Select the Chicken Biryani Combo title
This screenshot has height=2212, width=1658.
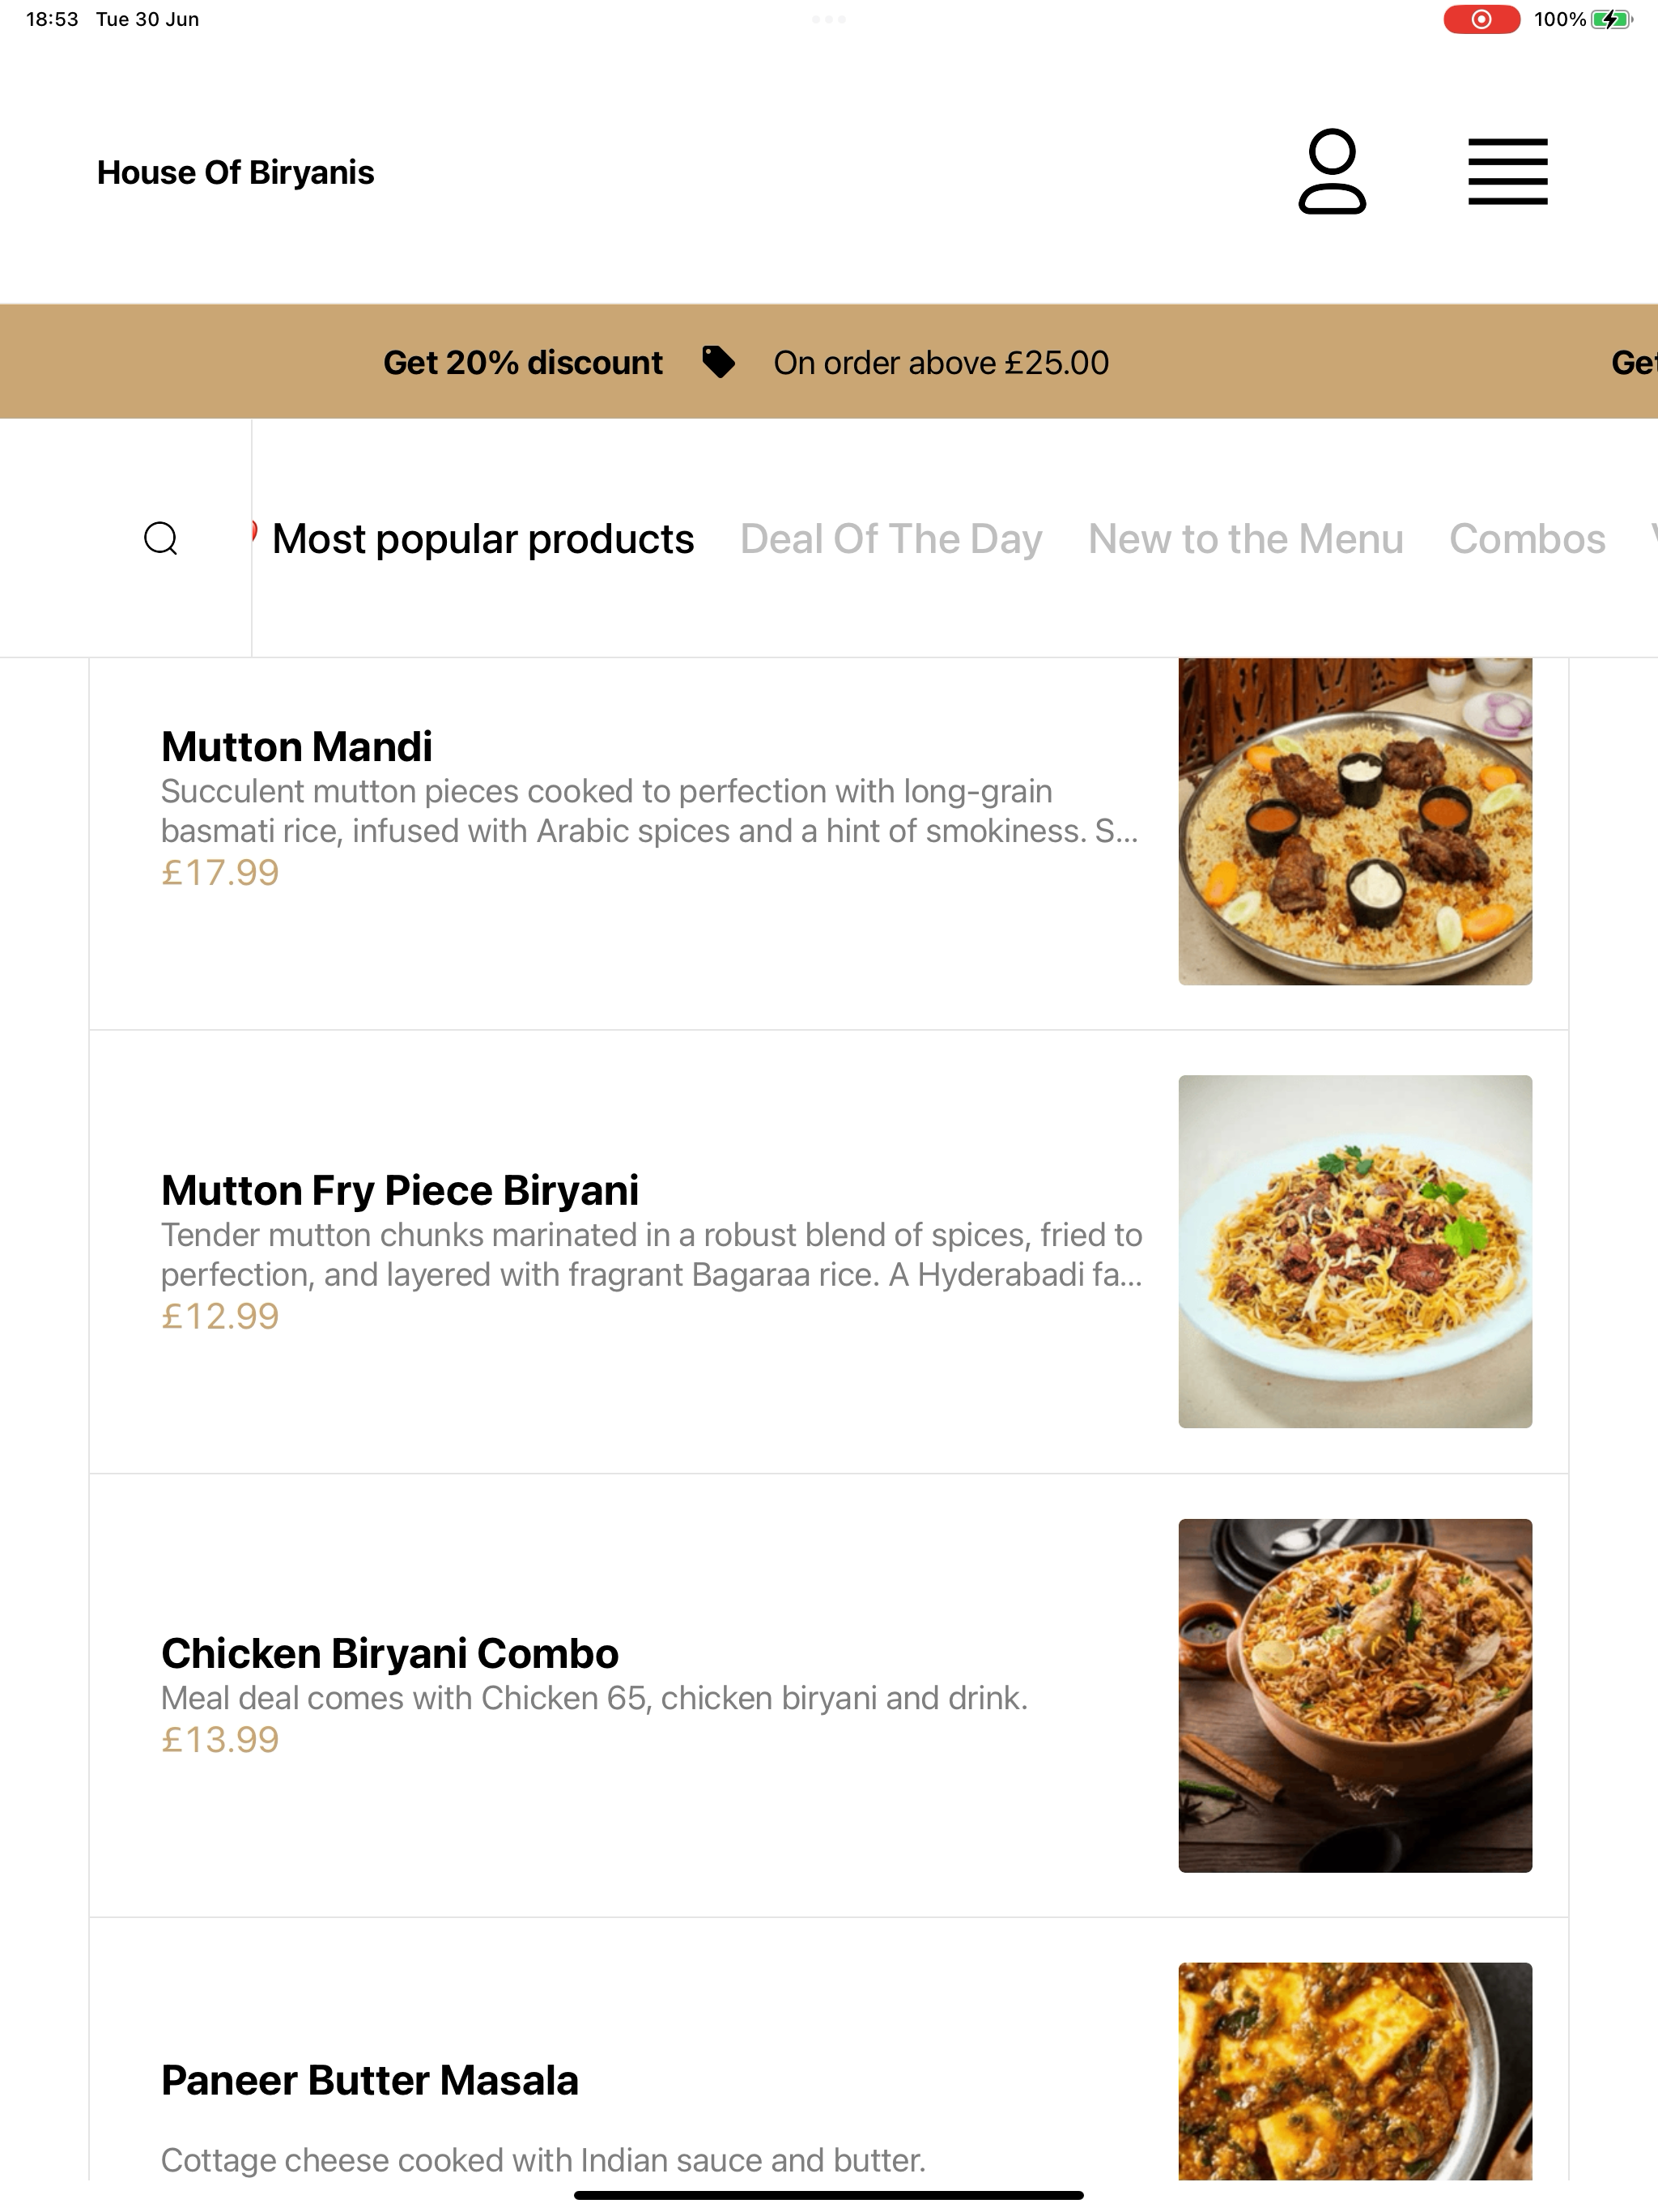390,1653
